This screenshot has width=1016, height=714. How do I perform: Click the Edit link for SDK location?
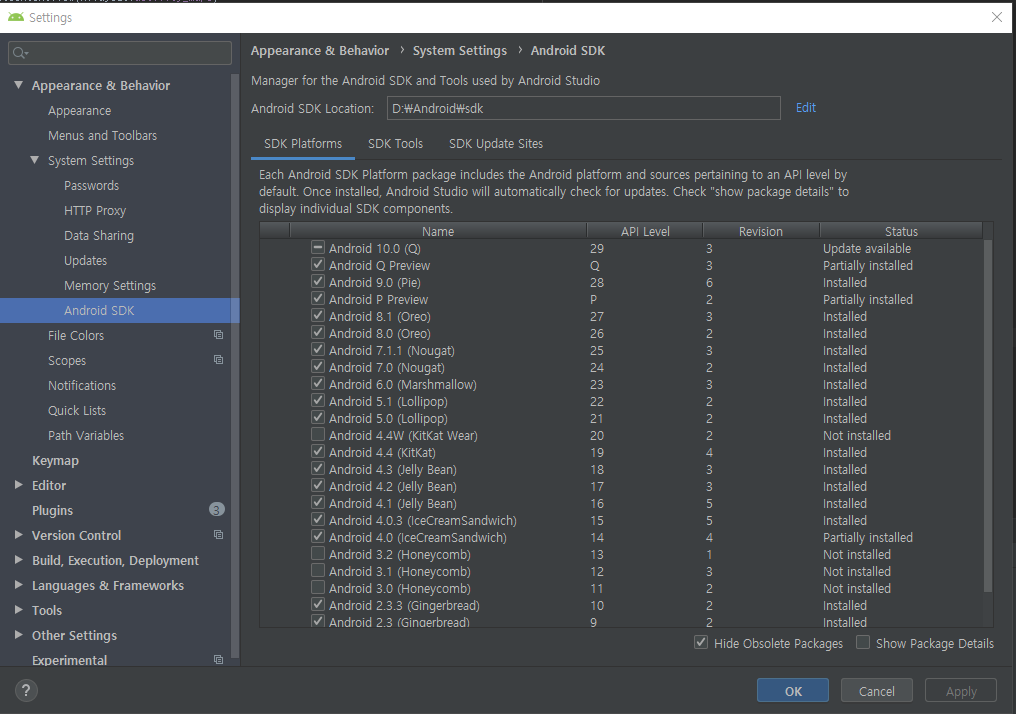click(x=805, y=108)
